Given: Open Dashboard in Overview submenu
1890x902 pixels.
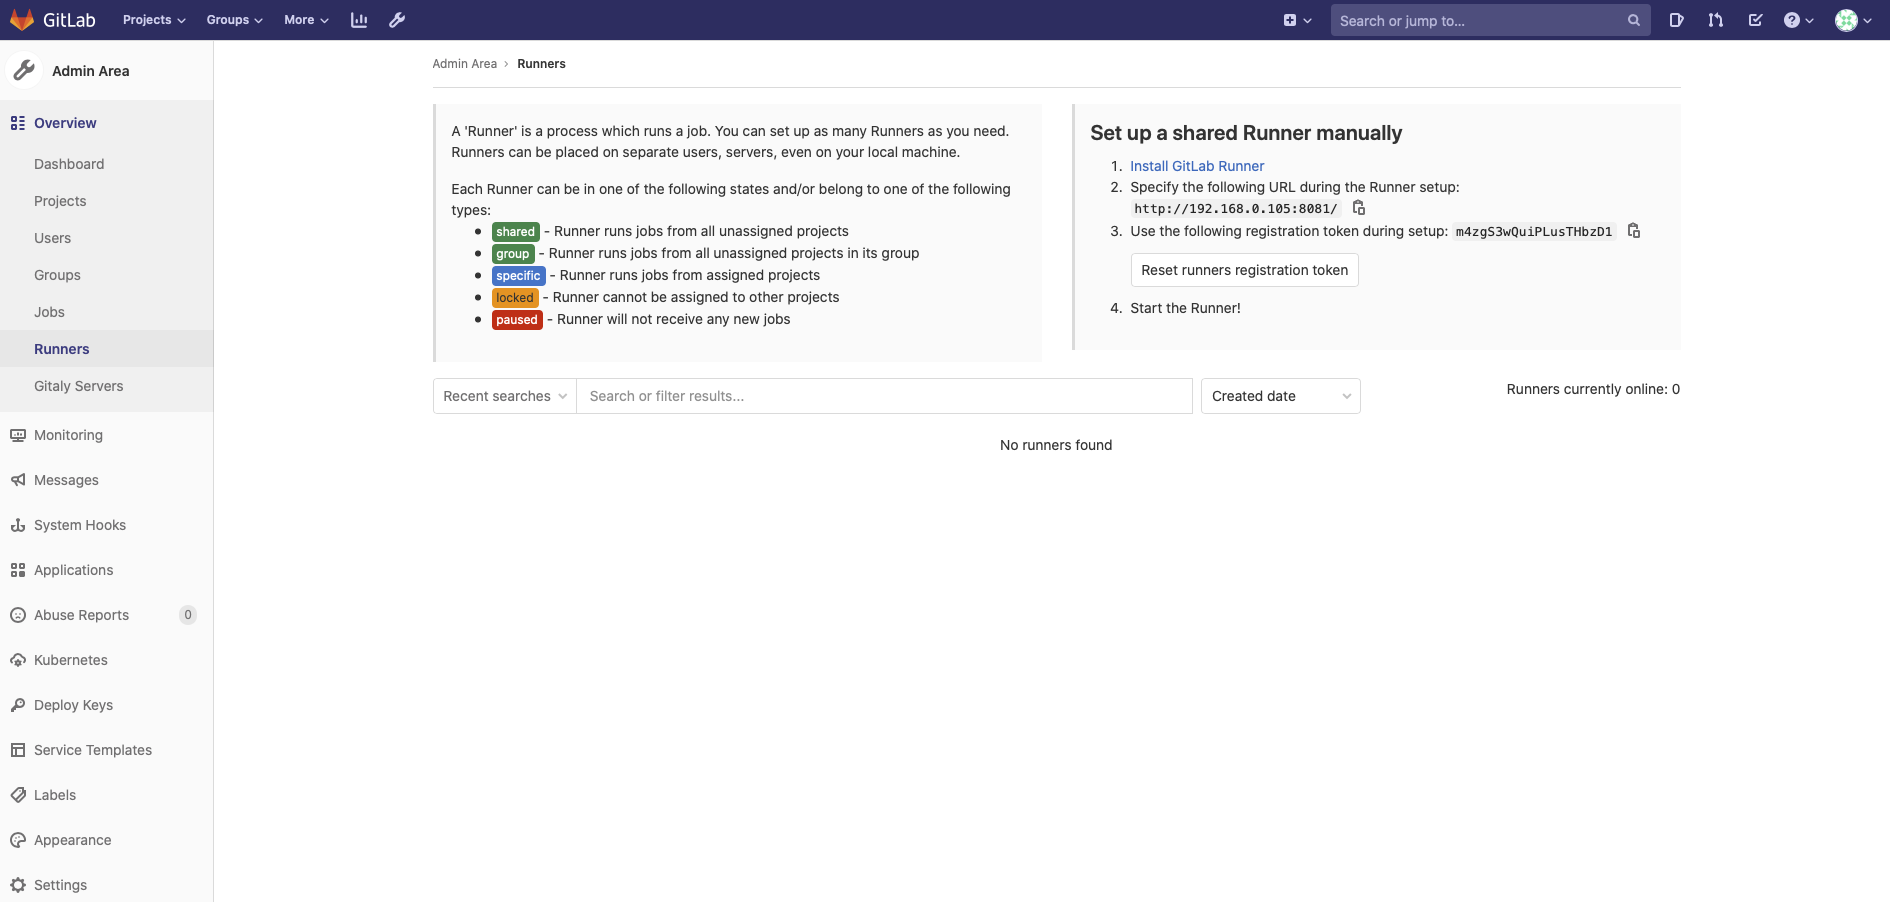Looking at the screenshot, I should tap(69, 164).
